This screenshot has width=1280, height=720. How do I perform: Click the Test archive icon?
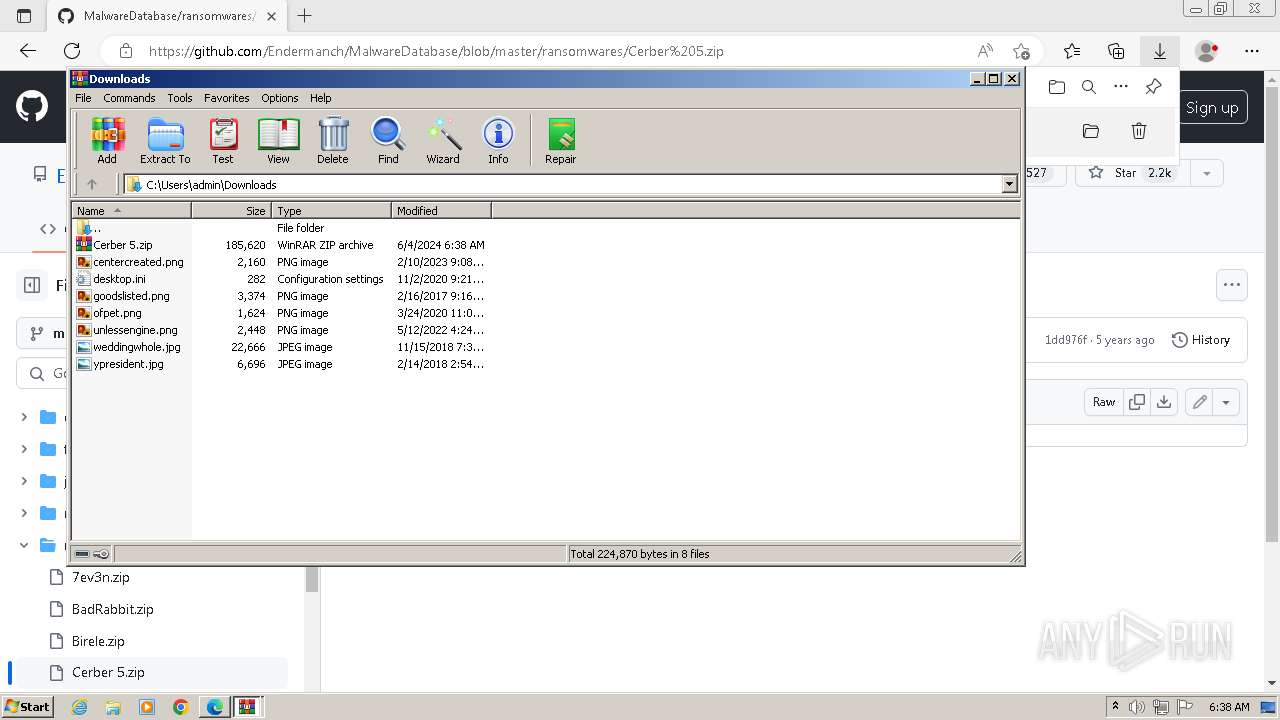point(223,140)
